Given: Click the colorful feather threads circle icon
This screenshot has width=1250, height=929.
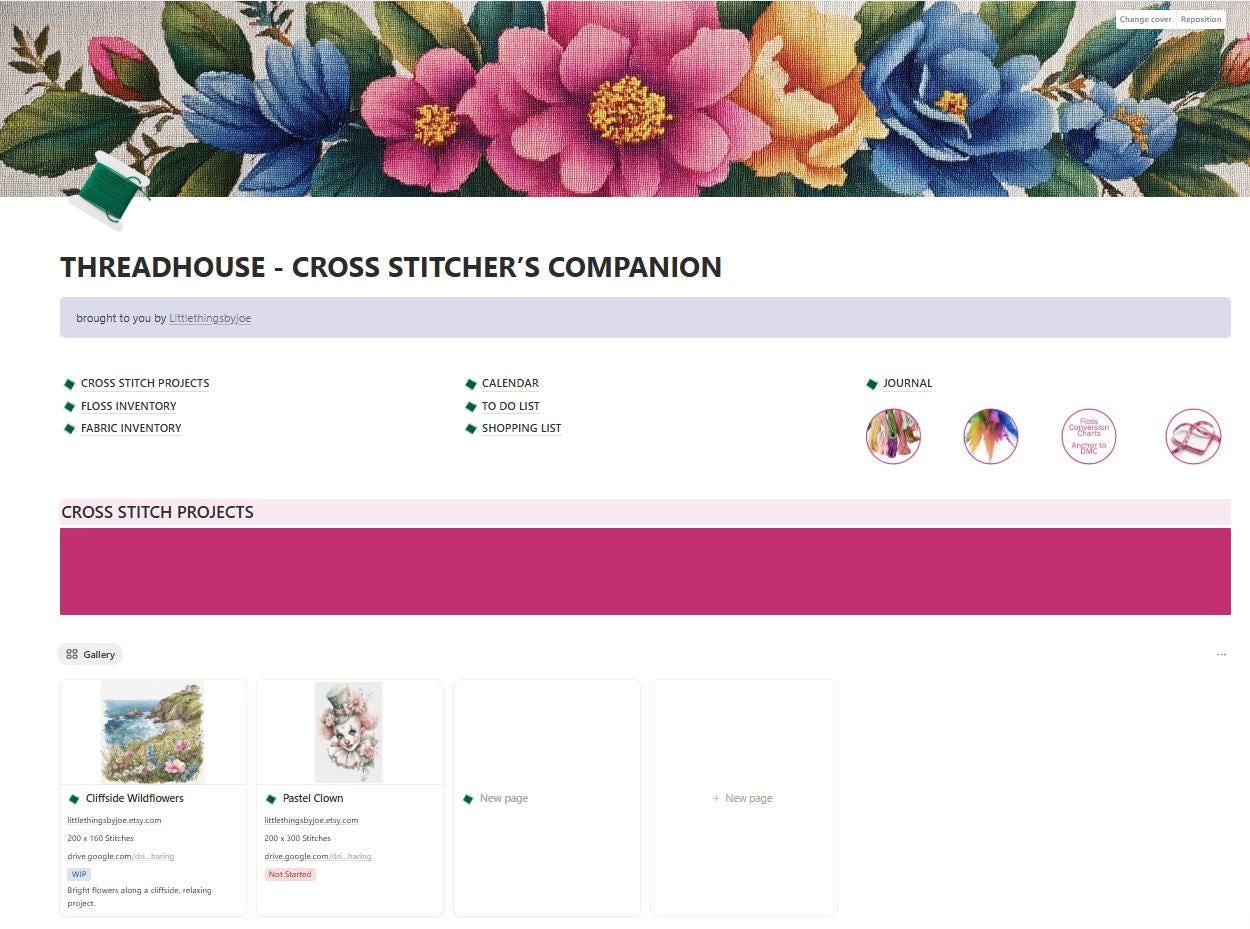Looking at the screenshot, I should click(x=990, y=436).
